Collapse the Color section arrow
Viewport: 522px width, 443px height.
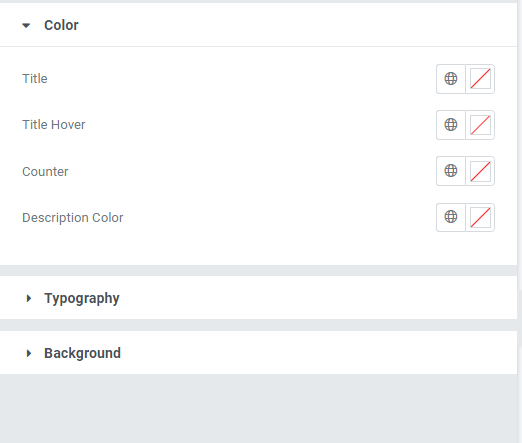(26, 25)
